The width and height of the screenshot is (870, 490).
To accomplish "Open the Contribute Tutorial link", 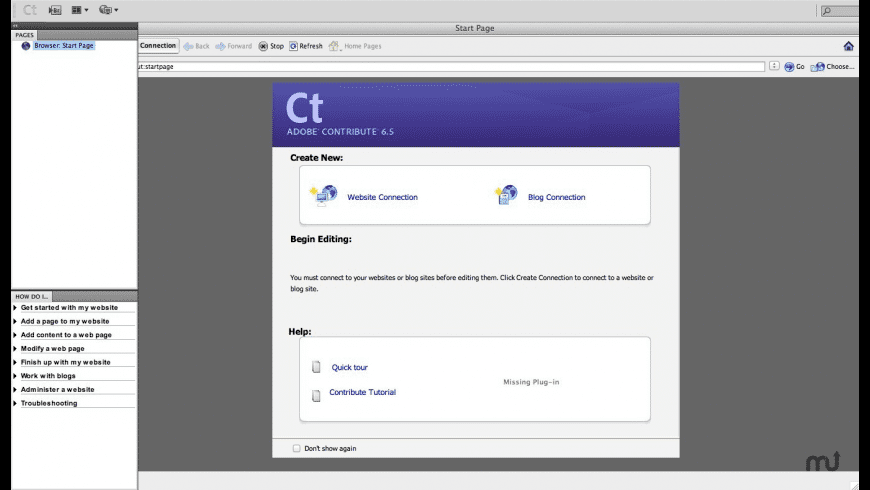I will [362, 392].
